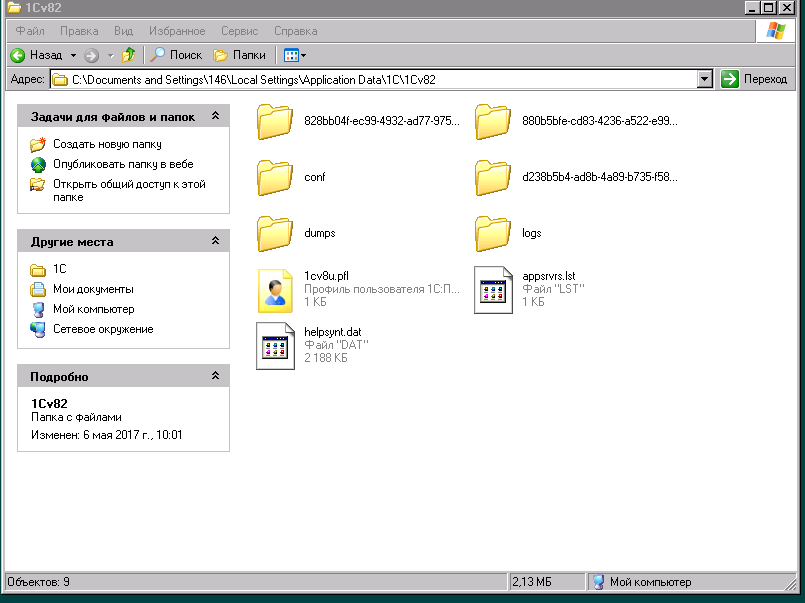
Task: Collapse the file and folder tasks panel
Action: click(215, 117)
